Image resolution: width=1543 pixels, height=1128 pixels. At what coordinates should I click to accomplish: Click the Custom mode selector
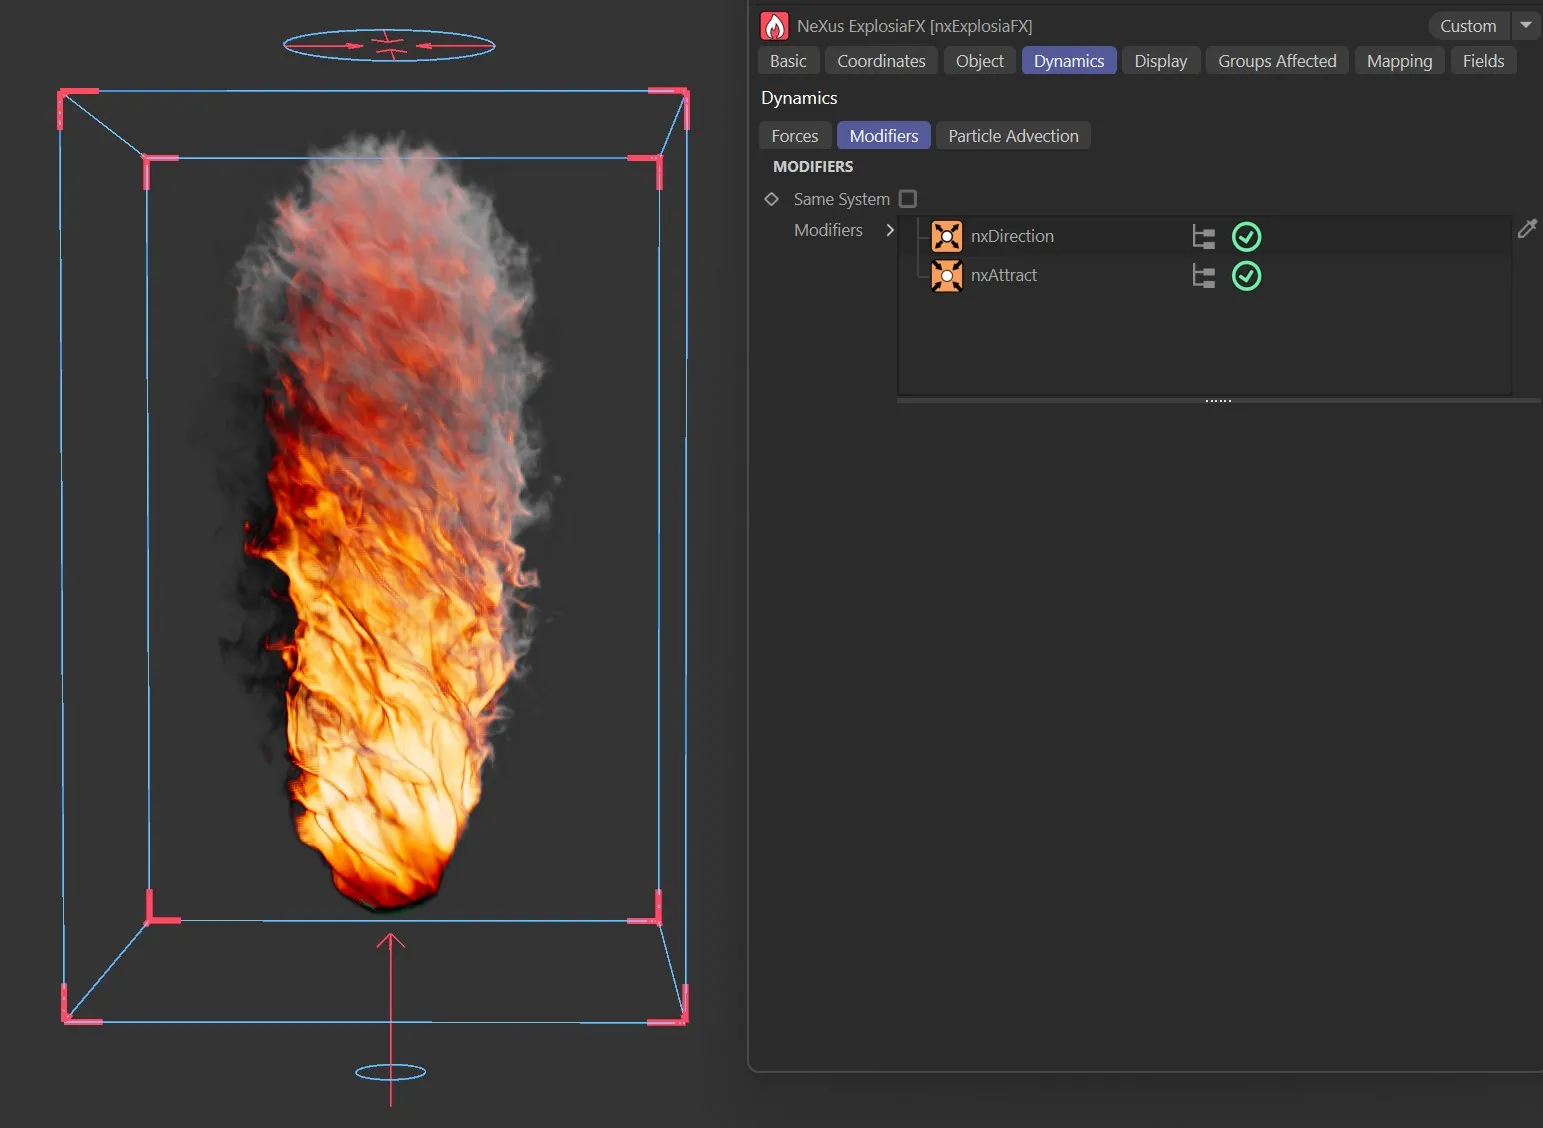coord(1467,26)
